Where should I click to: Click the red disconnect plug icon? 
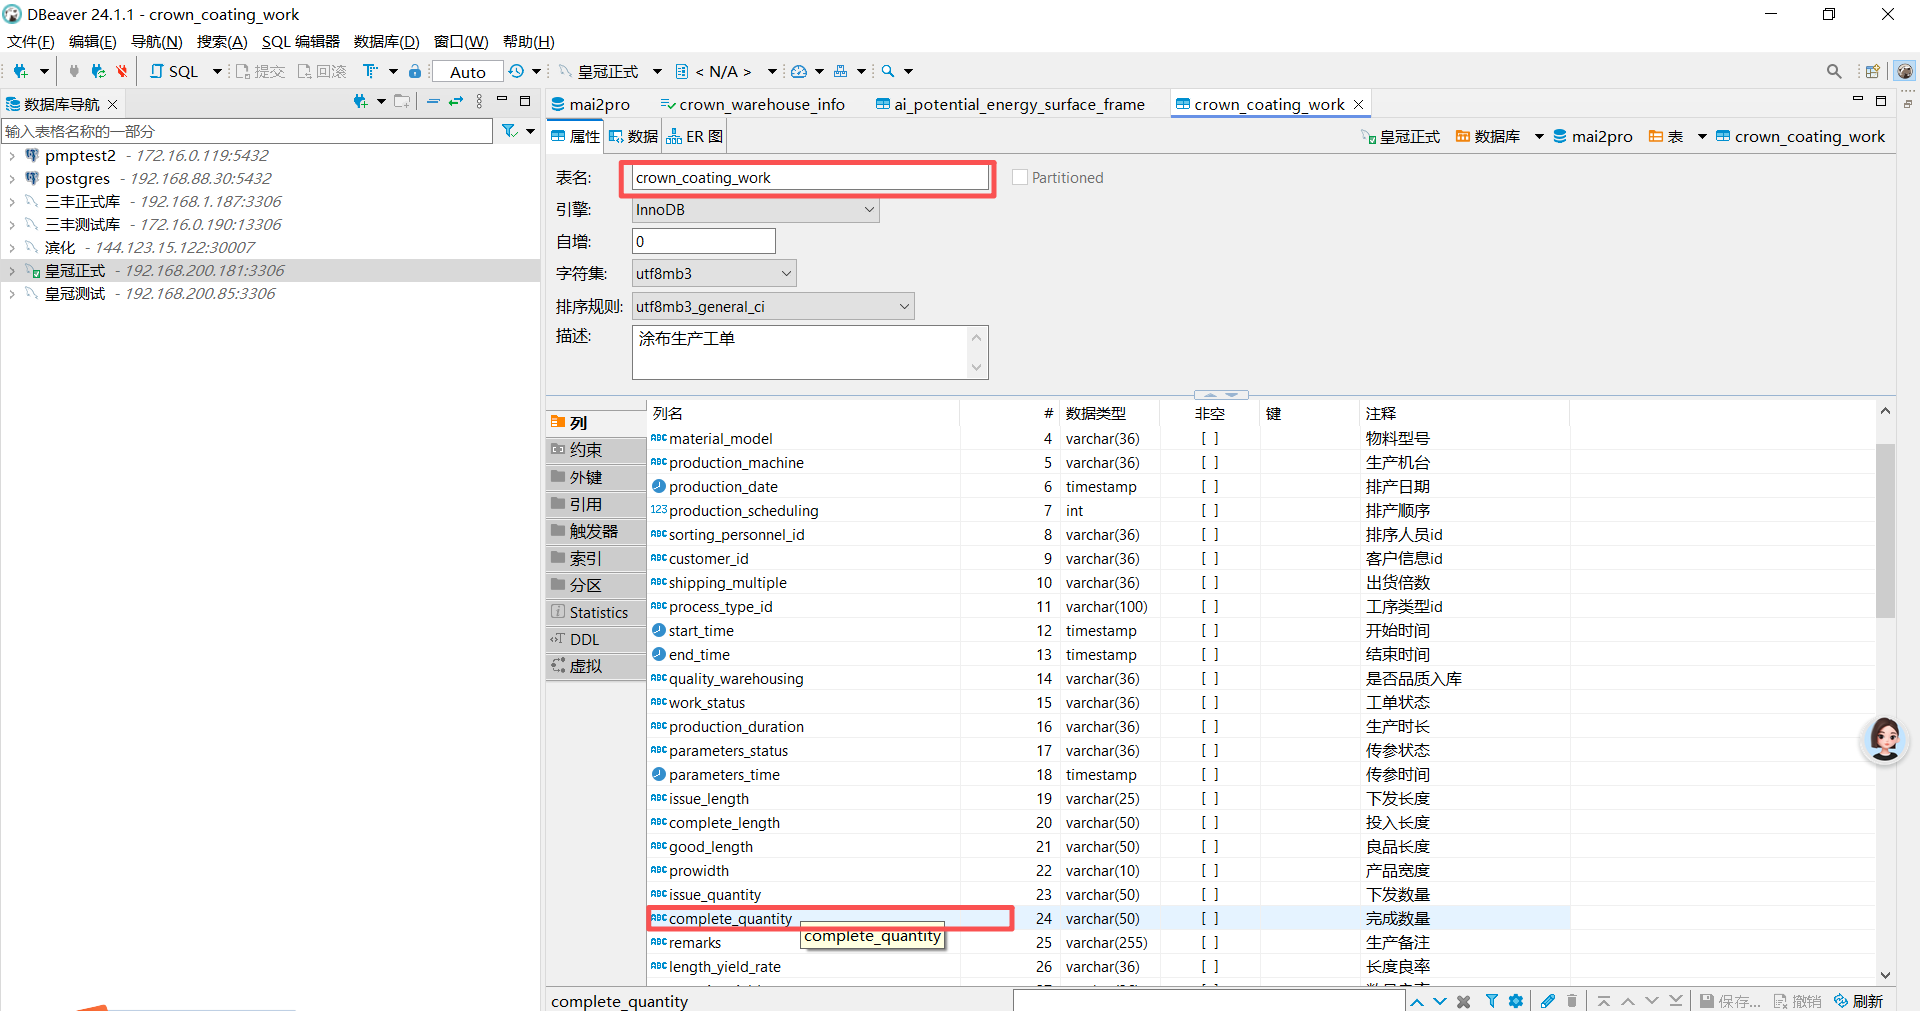[122, 71]
